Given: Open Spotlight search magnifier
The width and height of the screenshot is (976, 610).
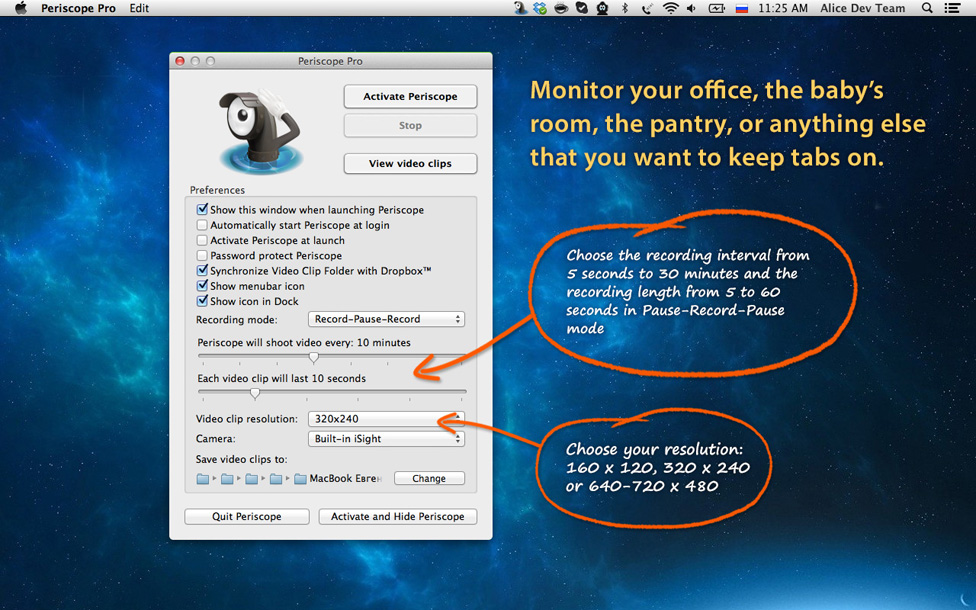Looking at the screenshot, I should (927, 8).
